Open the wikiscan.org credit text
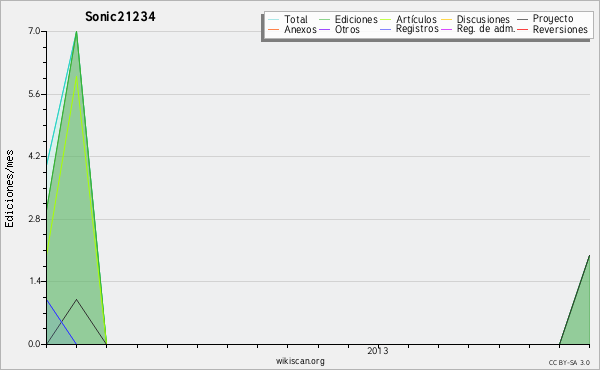 pyautogui.click(x=300, y=361)
